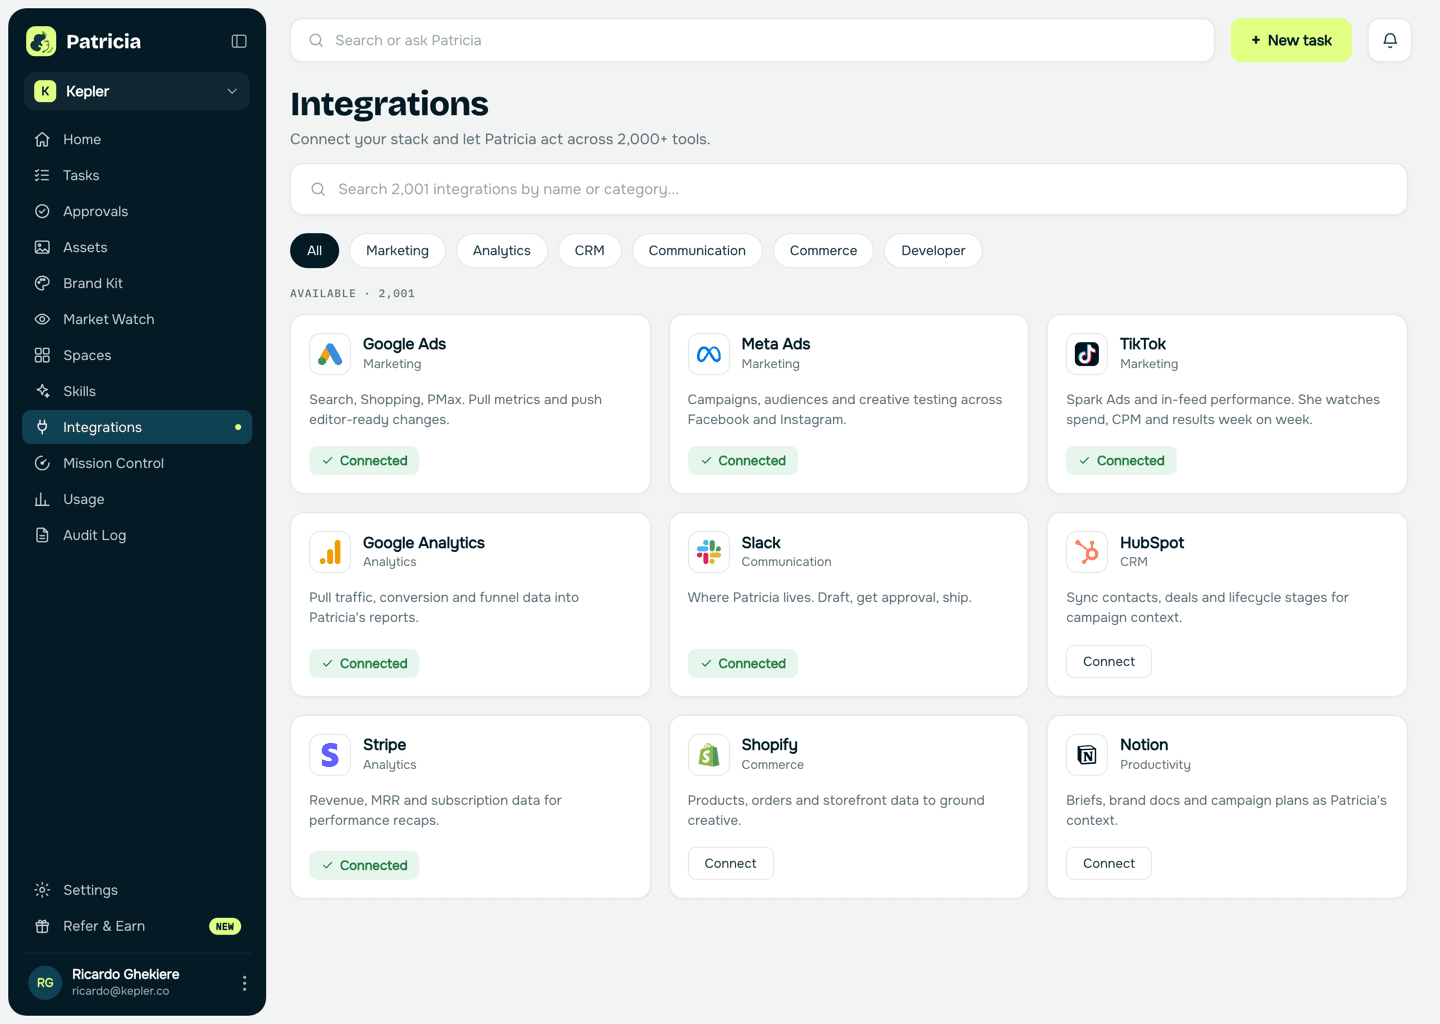Connect the Notion integration

pyautogui.click(x=1109, y=864)
